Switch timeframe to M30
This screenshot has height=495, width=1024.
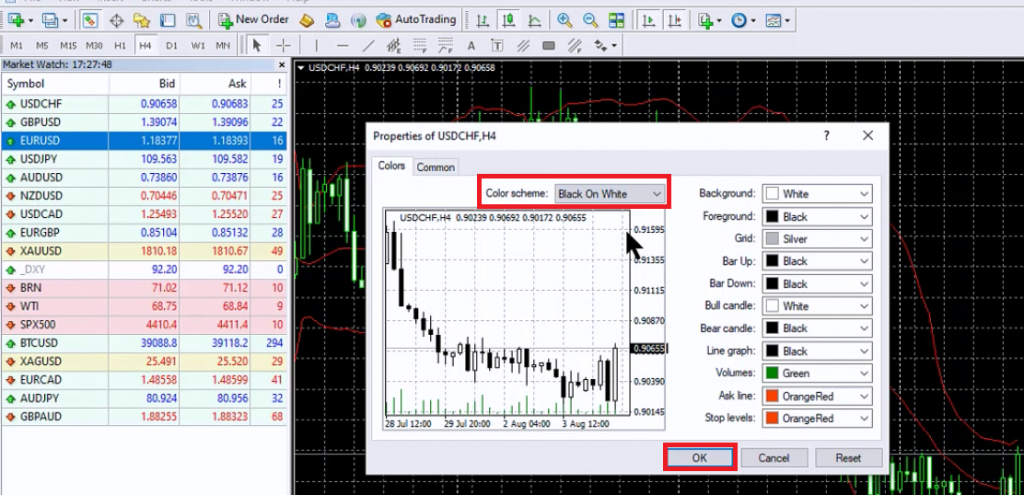click(x=94, y=46)
